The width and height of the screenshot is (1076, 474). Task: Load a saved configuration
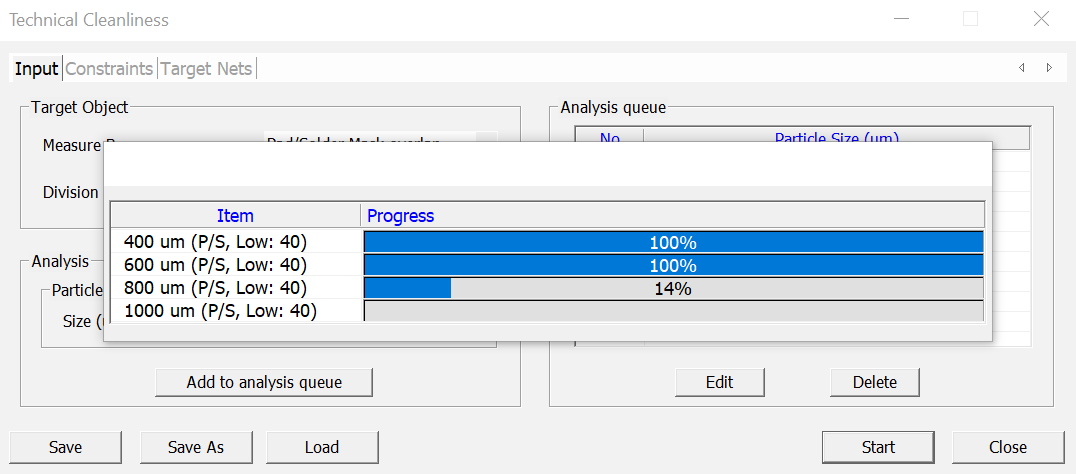click(322, 447)
